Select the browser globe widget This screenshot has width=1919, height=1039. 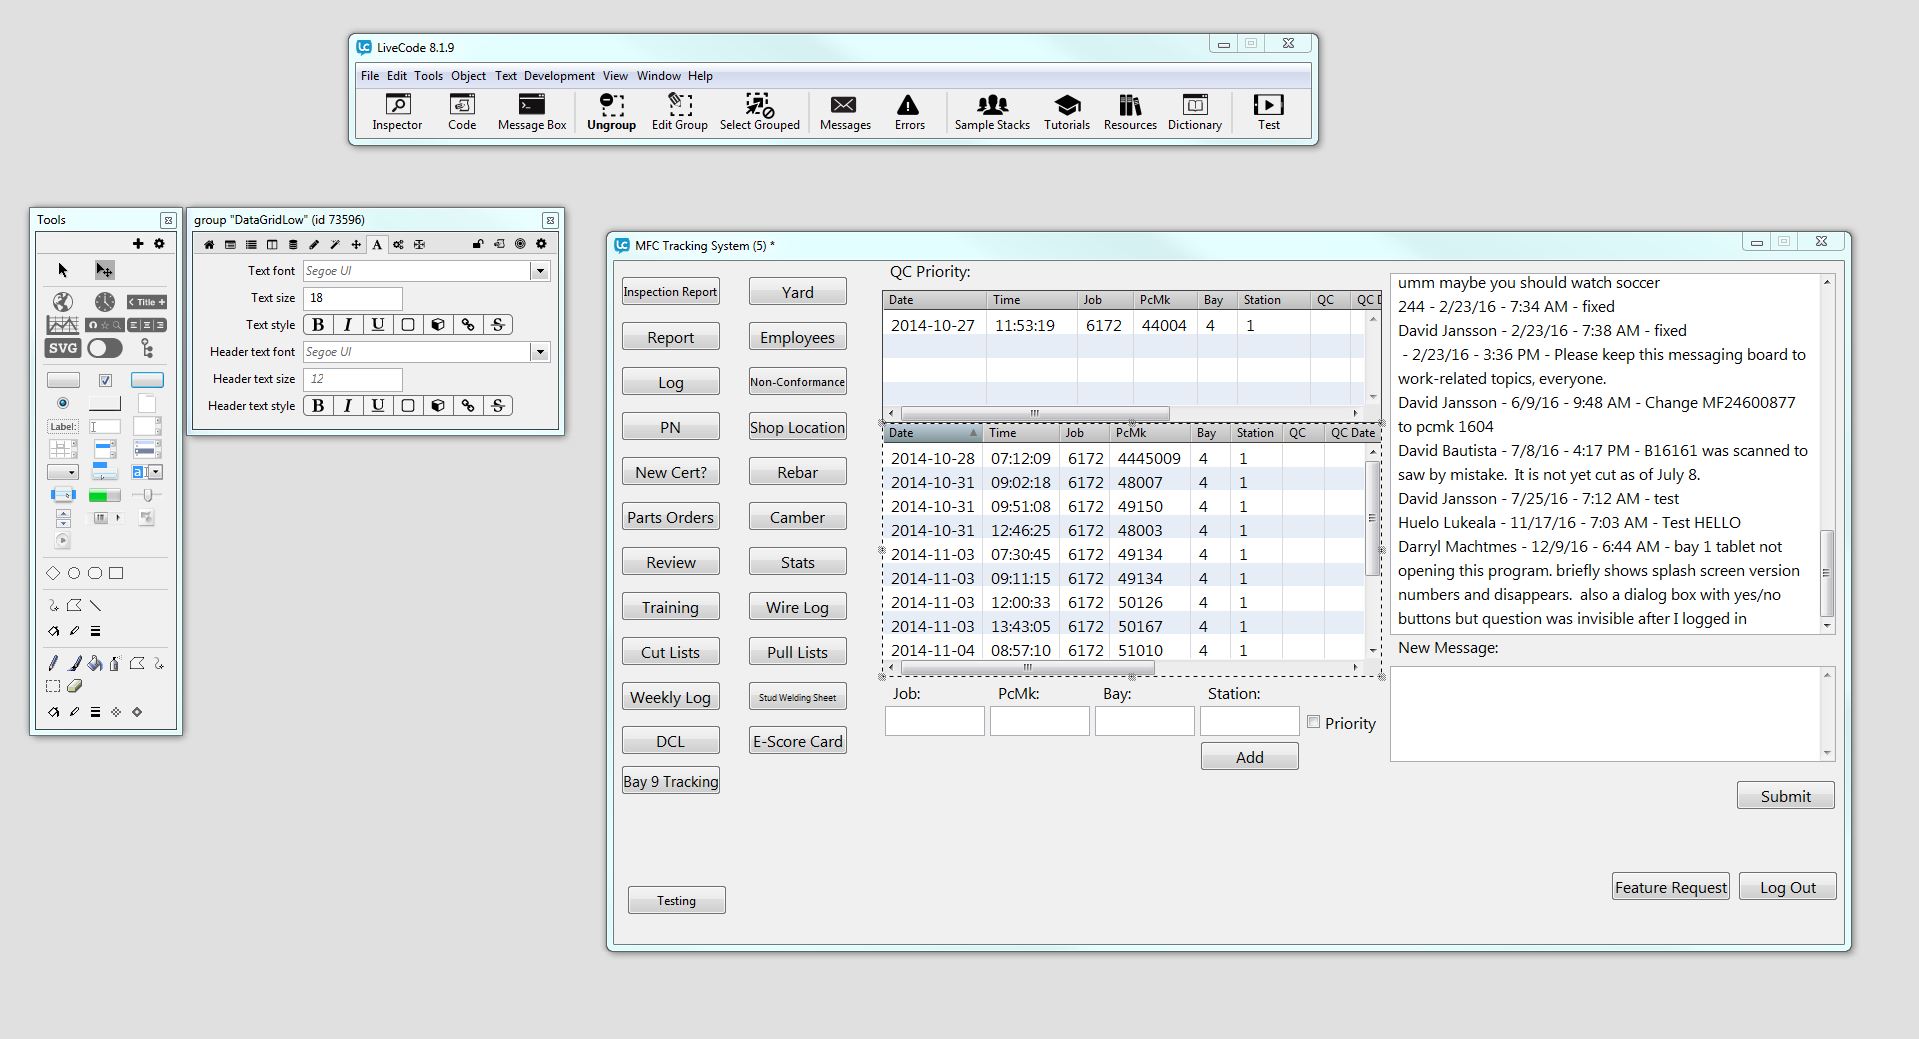(62, 301)
